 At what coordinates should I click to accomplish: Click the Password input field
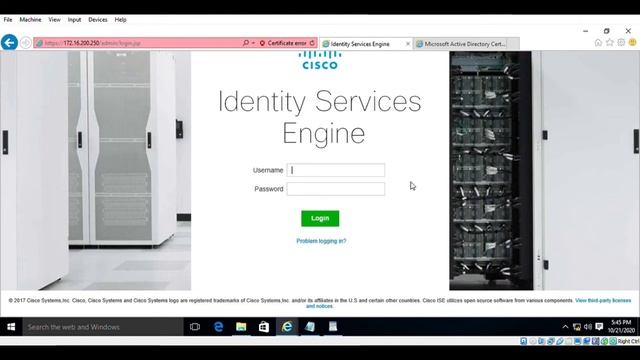pos(336,189)
